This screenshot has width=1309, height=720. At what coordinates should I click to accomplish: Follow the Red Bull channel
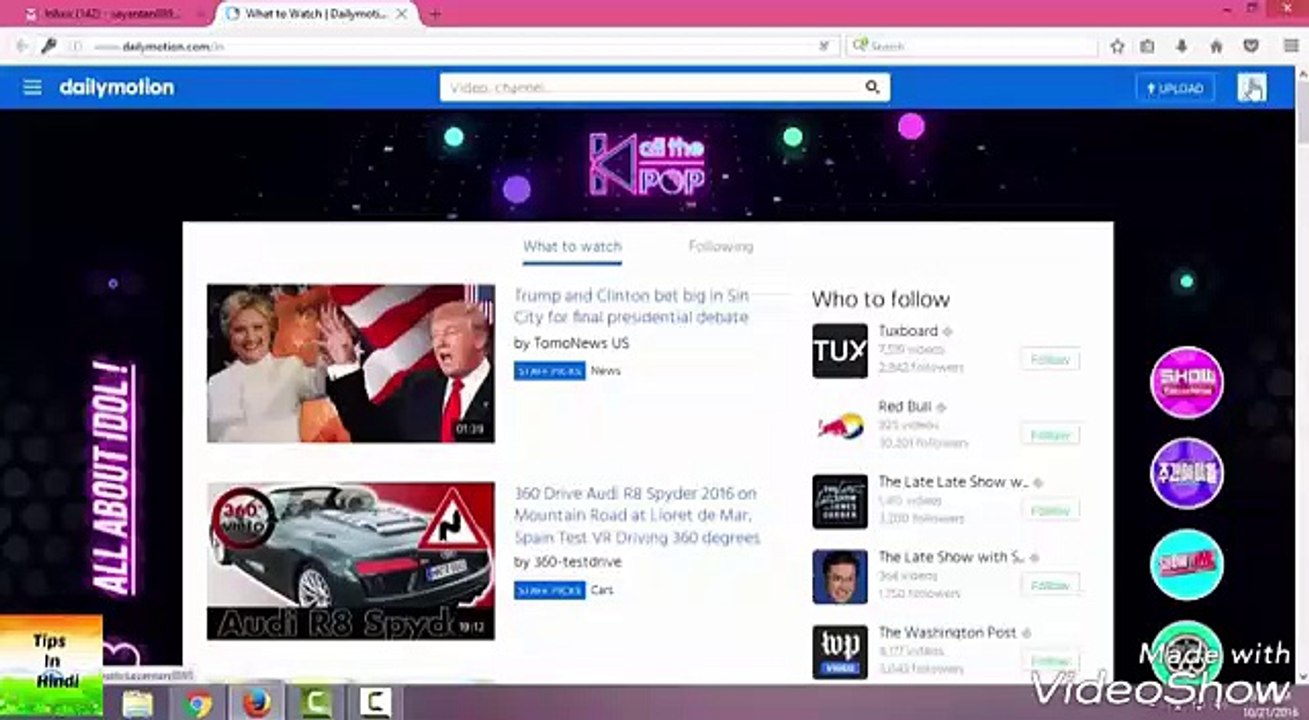click(1050, 435)
